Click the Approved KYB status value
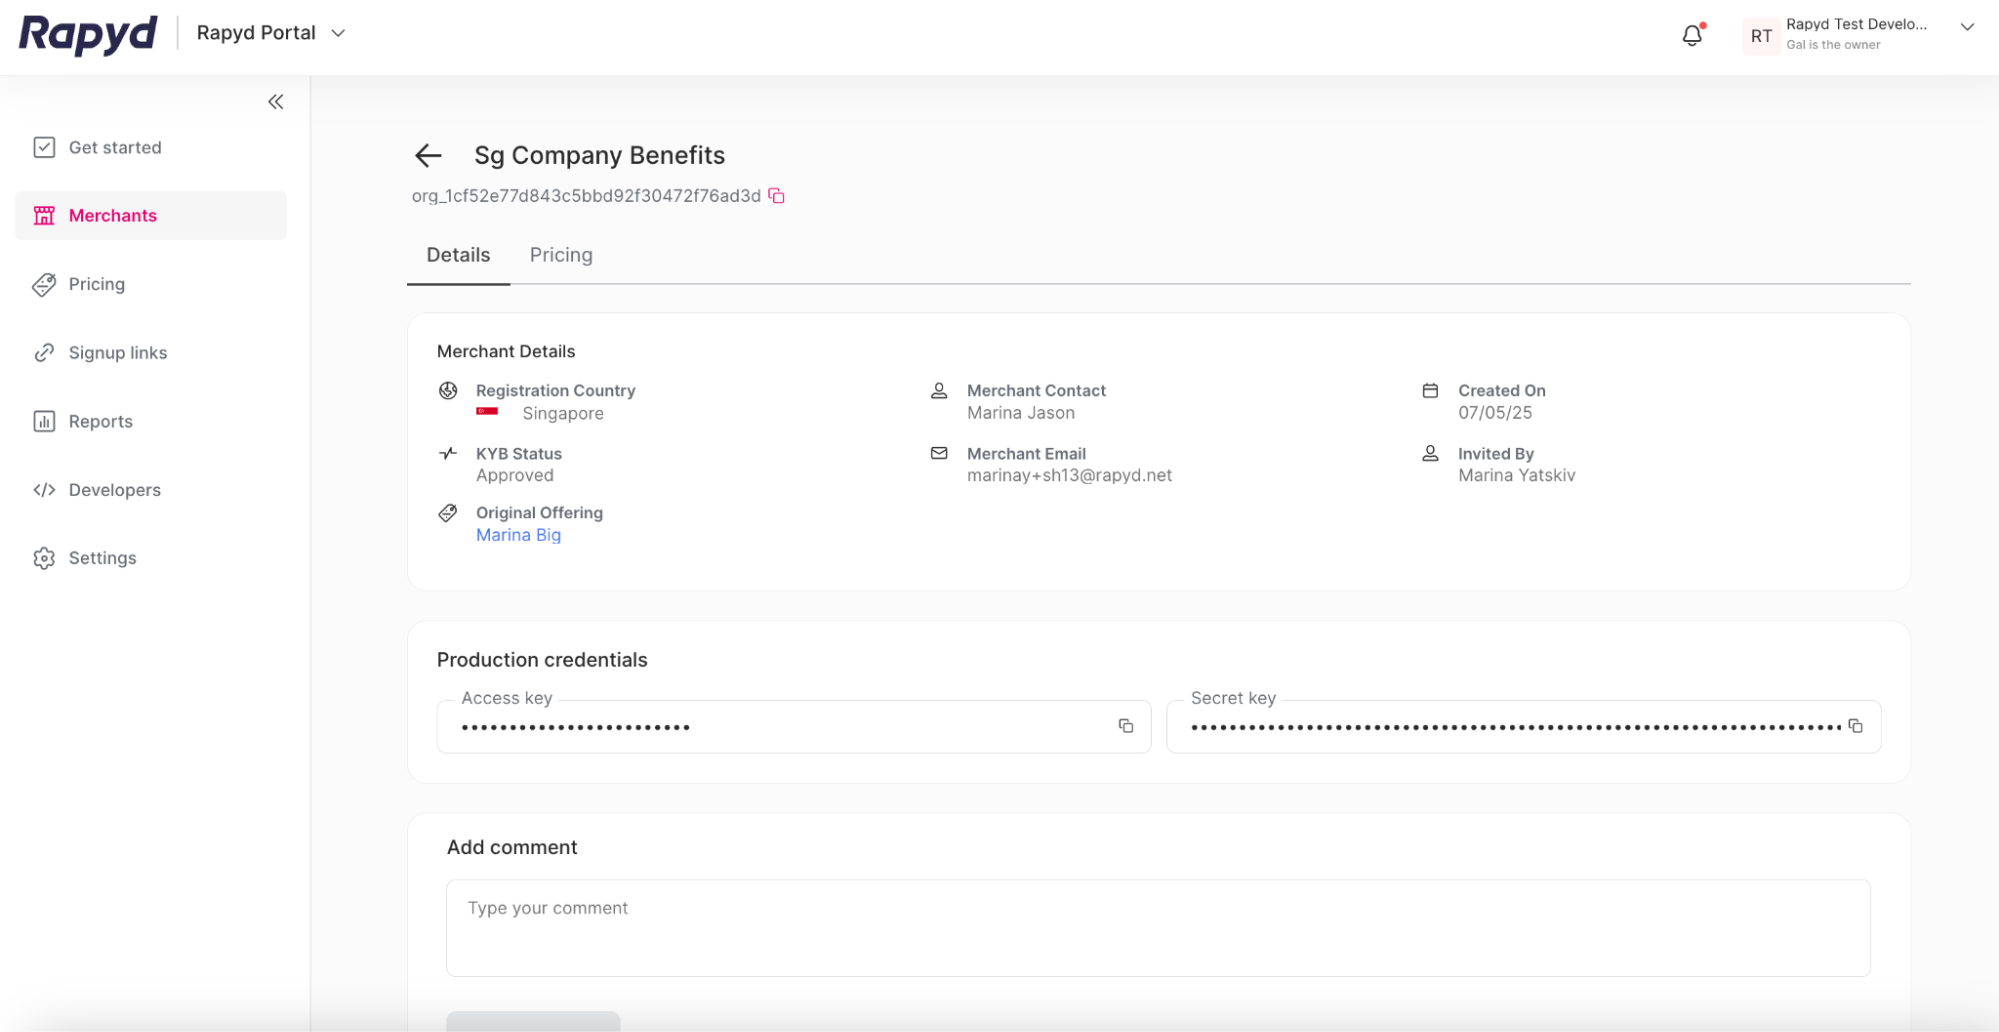1999x1032 pixels. tap(515, 475)
